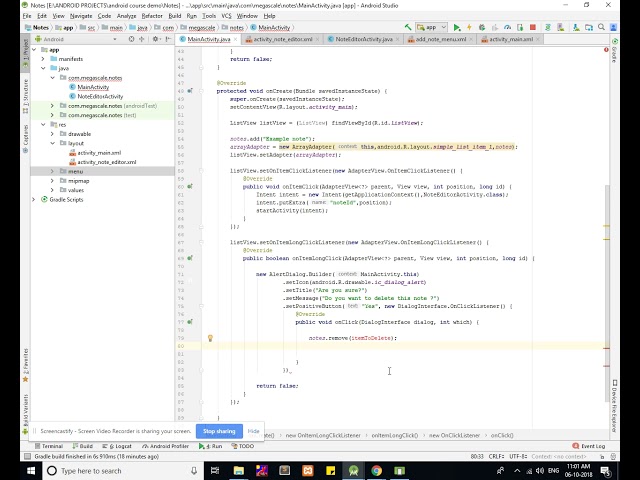The height and width of the screenshot is (480, 640).
Task: Click red error indicator atop editor stripe
Action: 606,50
